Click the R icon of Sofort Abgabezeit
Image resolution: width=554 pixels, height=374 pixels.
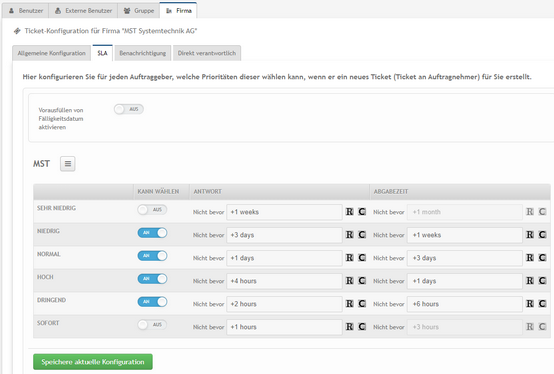(530, 326)
